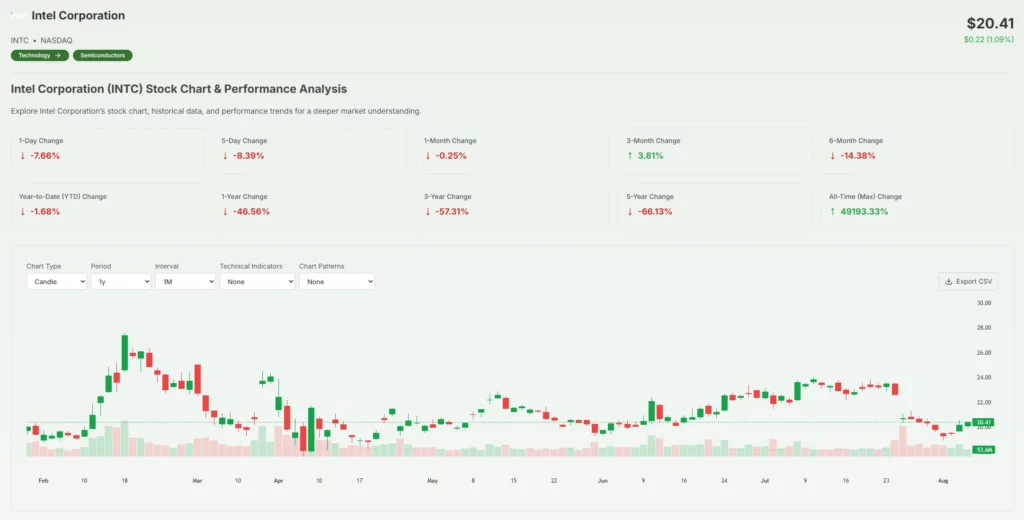Click the red down arrow for 5-Day Change
The image size is (1024, 520).
point(225,156)
